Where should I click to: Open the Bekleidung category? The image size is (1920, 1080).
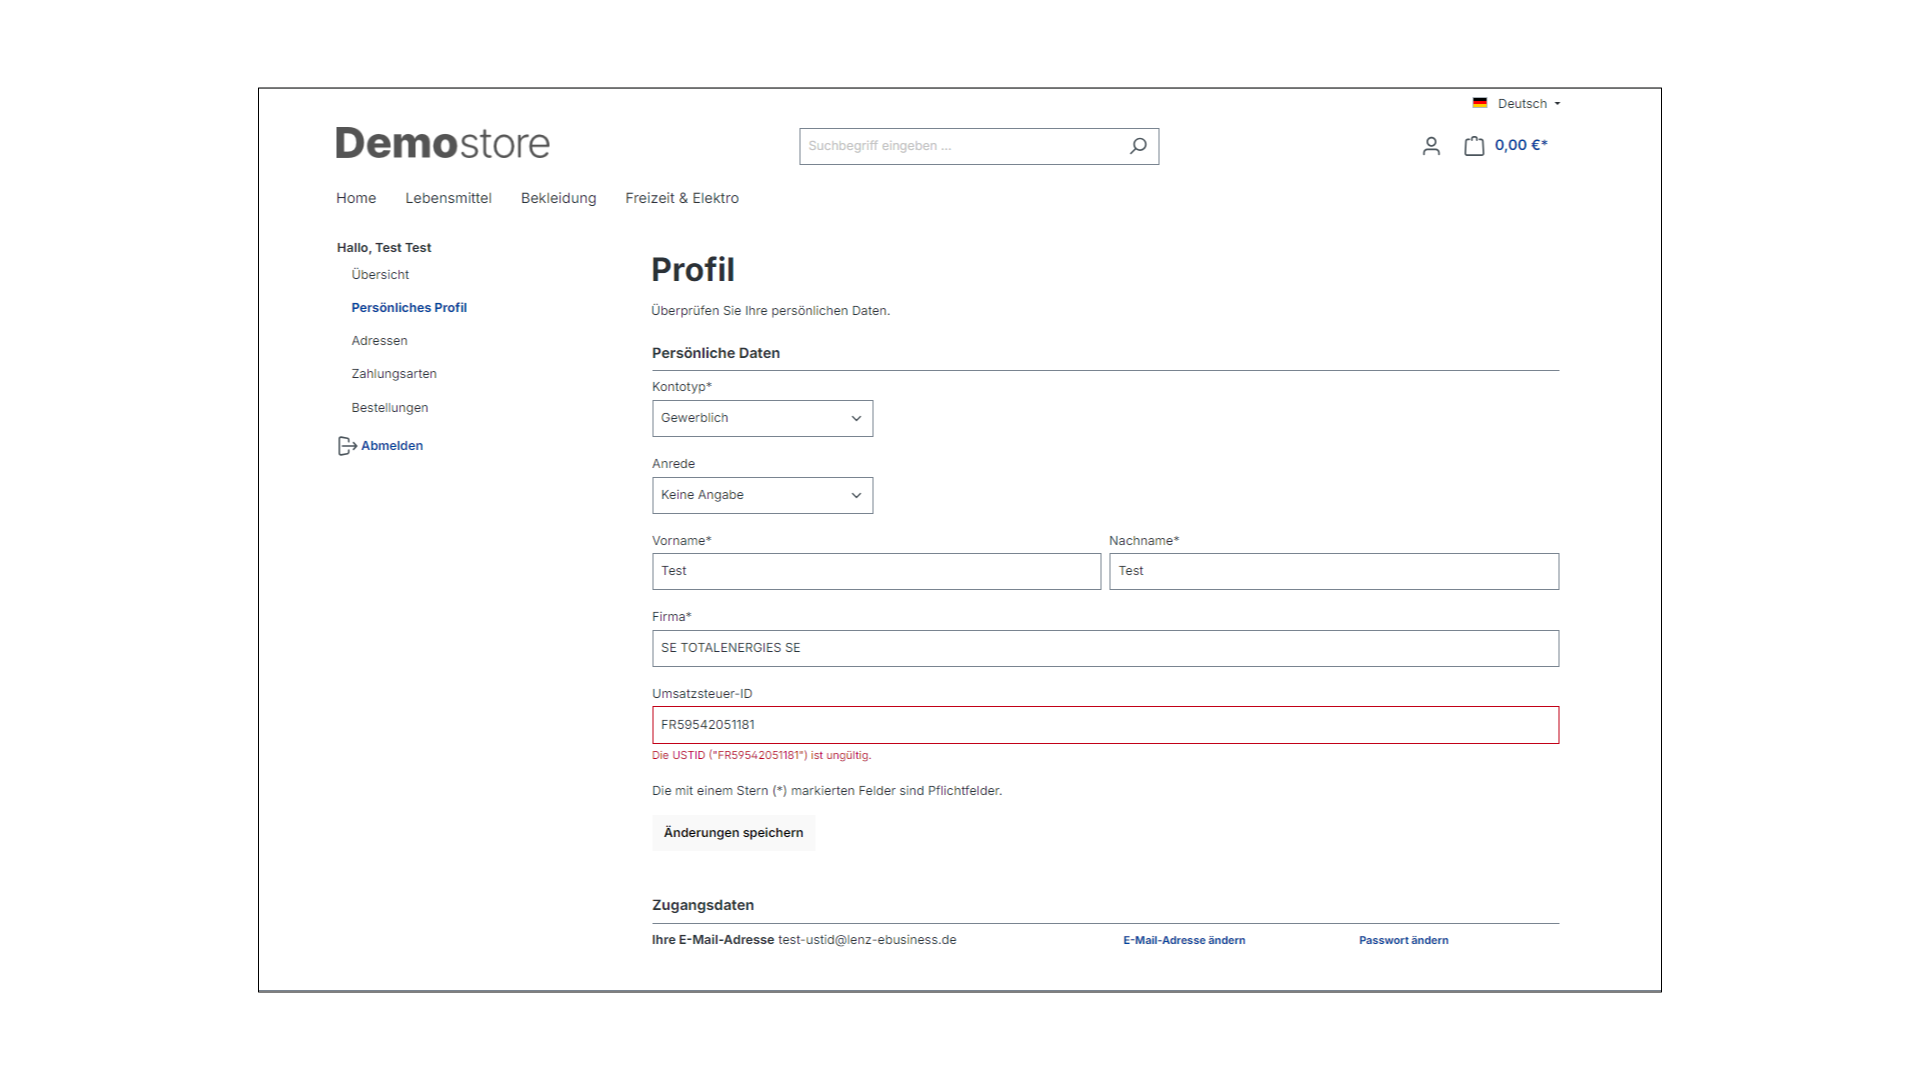558,198
